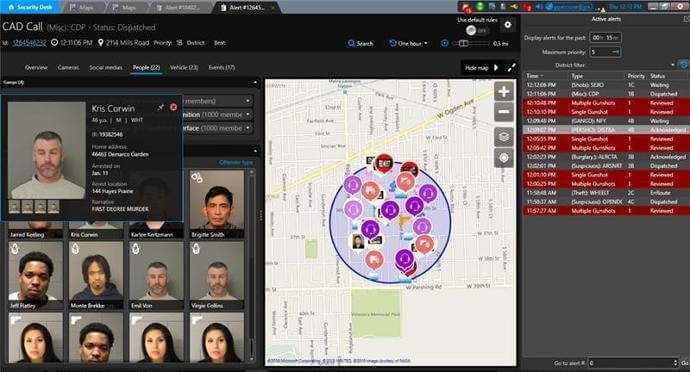This screenshot has height=372, width=690.
Task: Toggle the radius target button near slider
Action: pos(444,43)
